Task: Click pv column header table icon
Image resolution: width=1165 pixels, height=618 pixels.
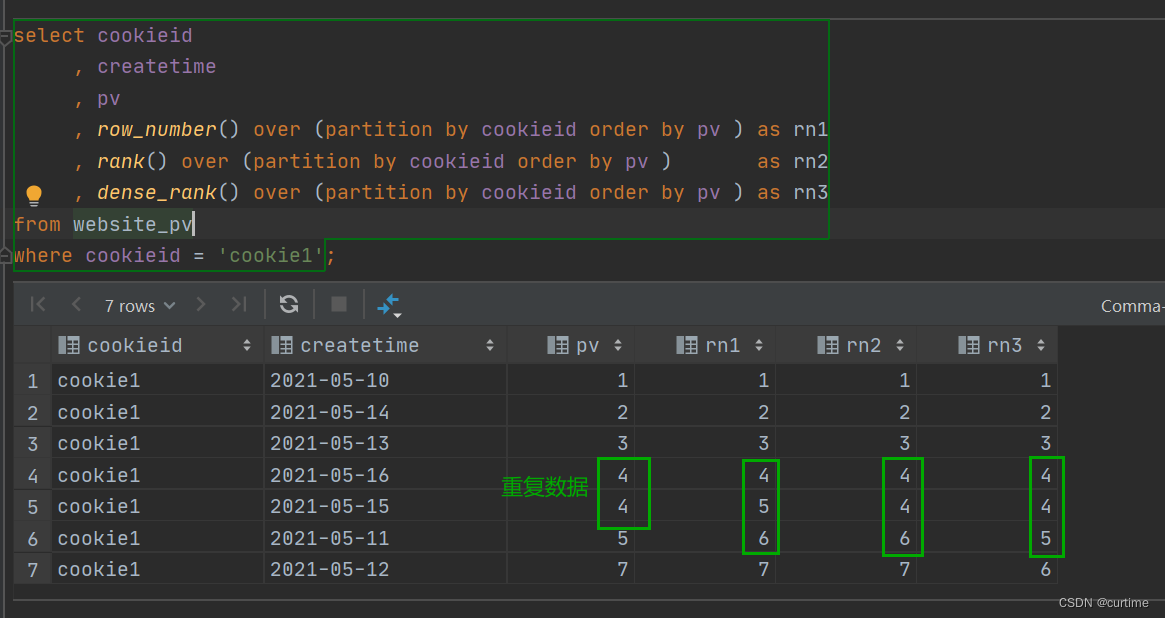Action: [558, 345]
